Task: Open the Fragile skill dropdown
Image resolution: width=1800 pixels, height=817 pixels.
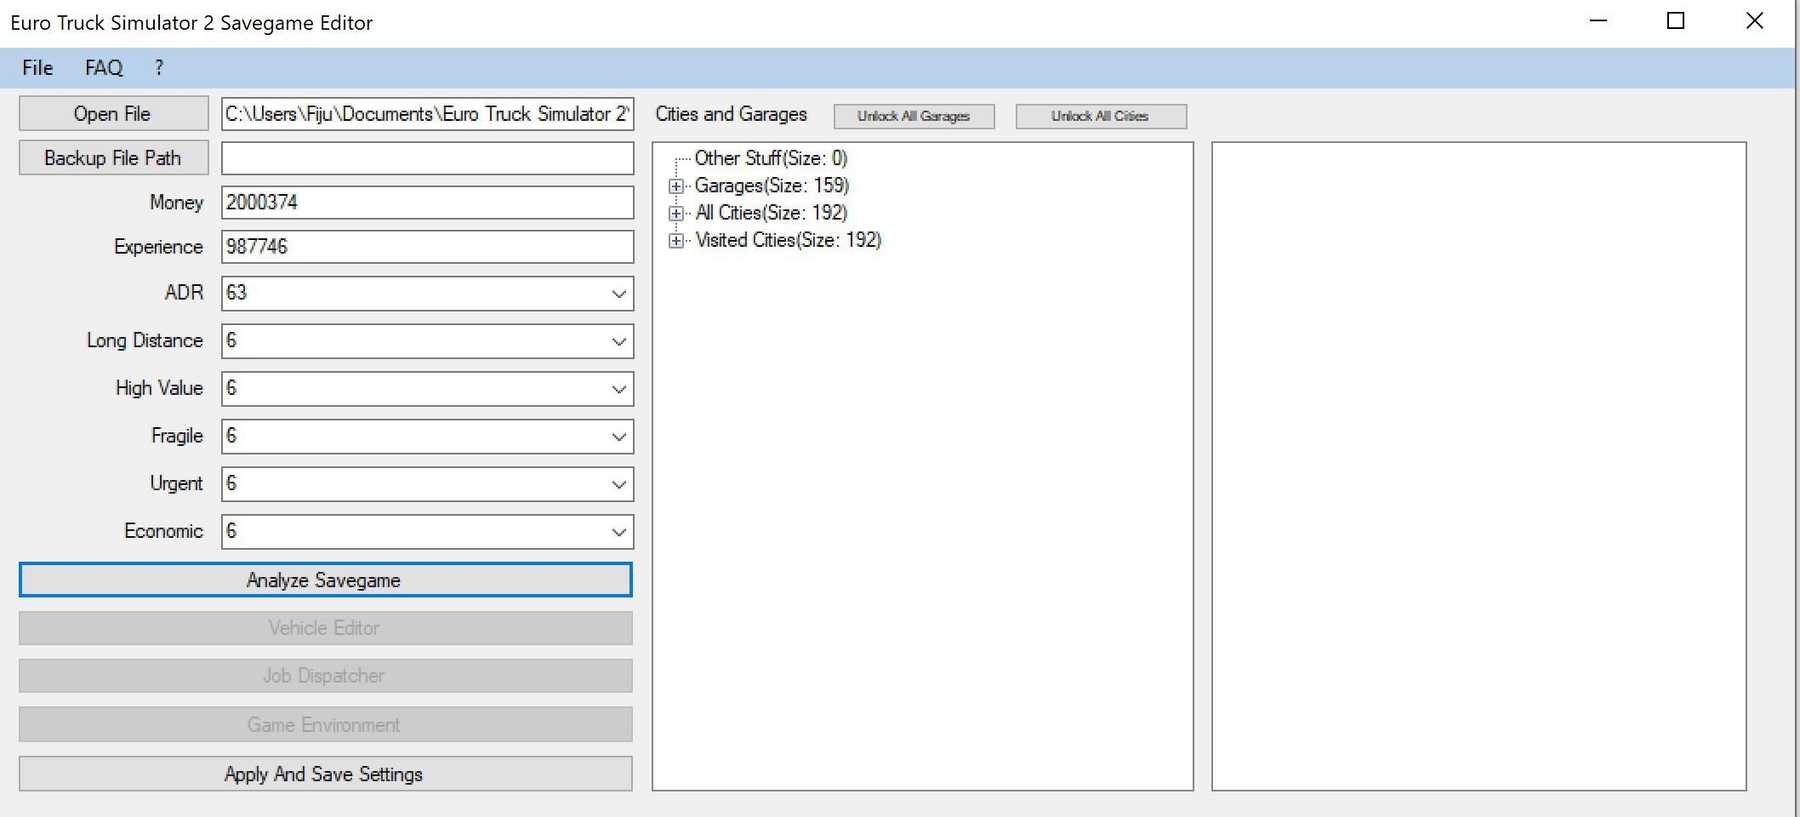Action: click(x=618, y=437)
